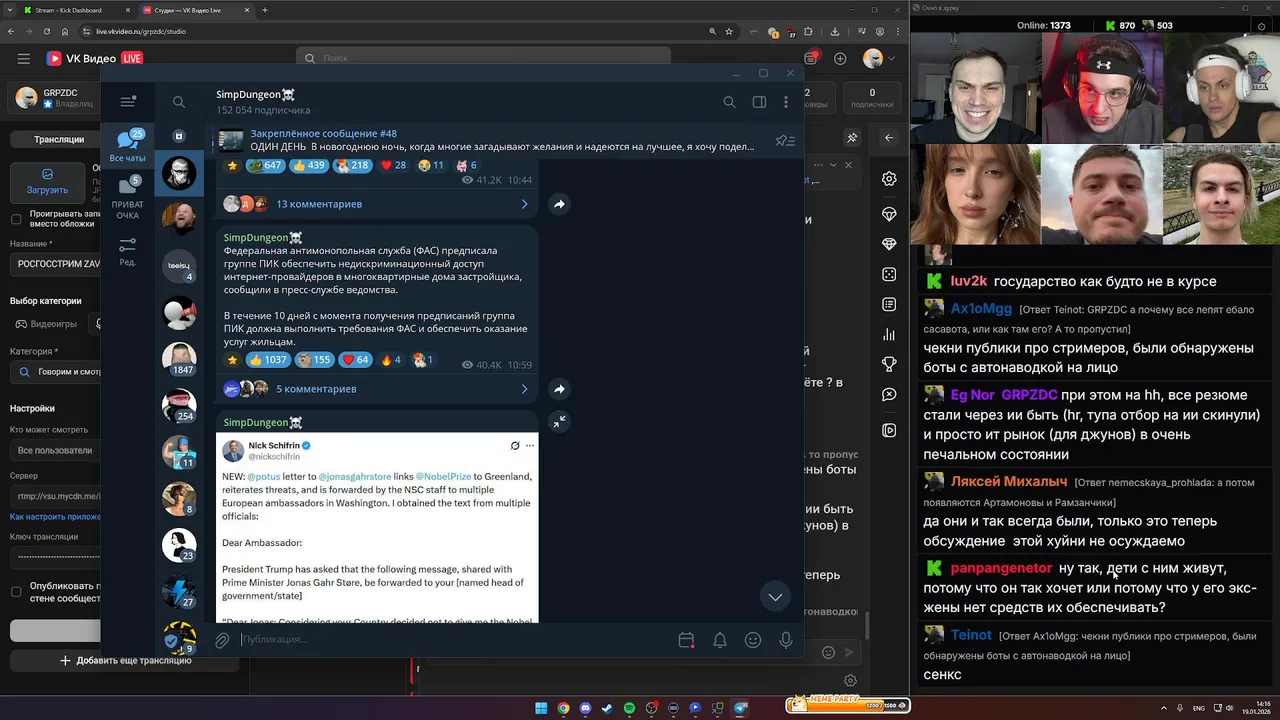Open Windows Start menu
Screen dimensions: 1280x720
click(x=541, y=708)
